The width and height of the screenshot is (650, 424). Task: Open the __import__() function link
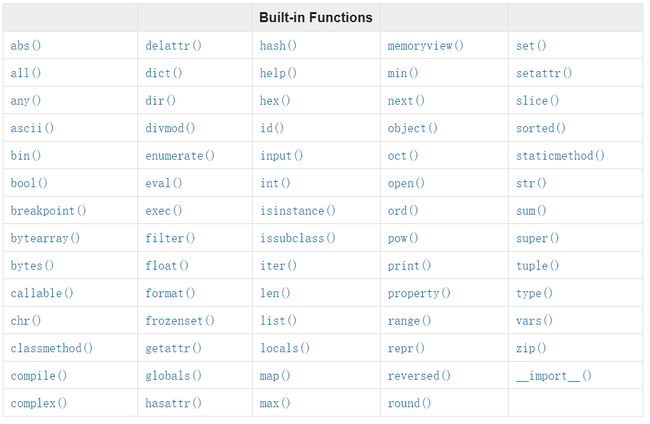click(553, 376)
